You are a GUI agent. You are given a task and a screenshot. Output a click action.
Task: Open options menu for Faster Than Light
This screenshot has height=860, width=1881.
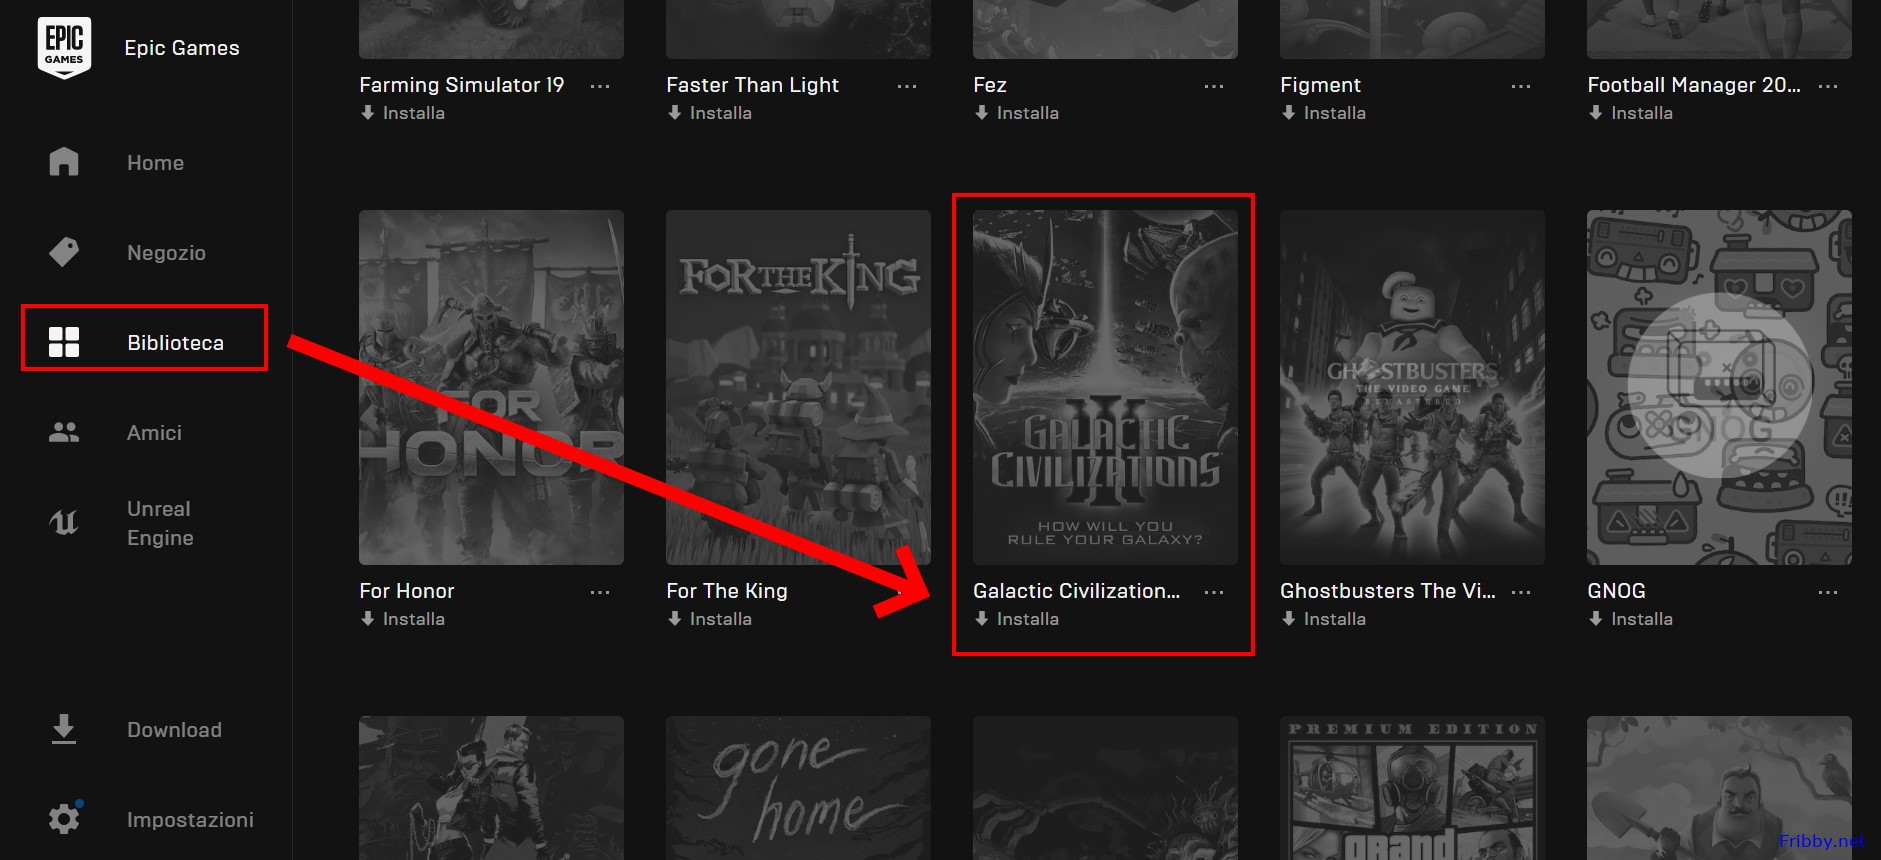tap(907, 86)
